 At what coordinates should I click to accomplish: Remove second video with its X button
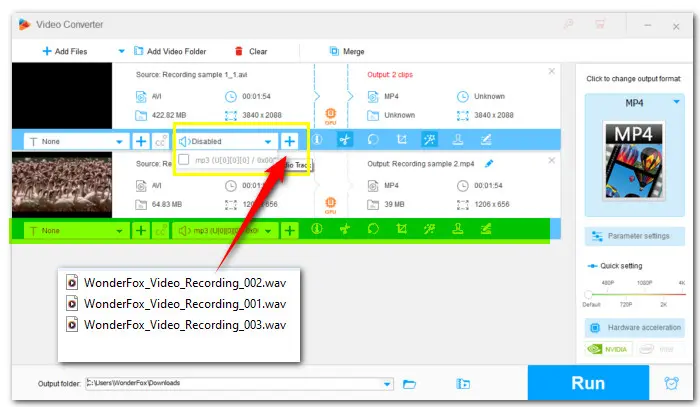tap(552, 160)
